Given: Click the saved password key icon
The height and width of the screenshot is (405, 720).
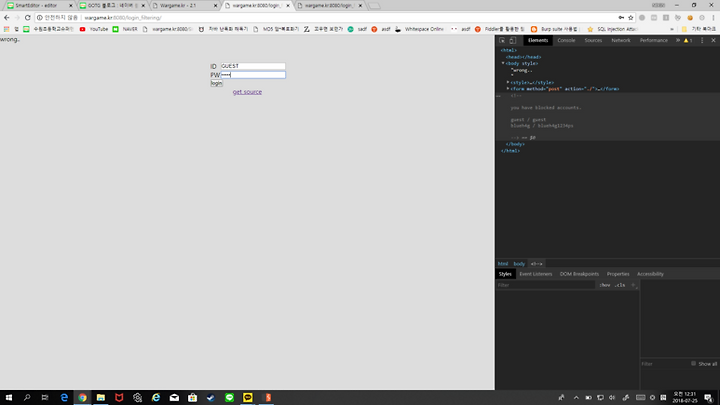Looking at the screenshot, I should click(x=621, y=17).
